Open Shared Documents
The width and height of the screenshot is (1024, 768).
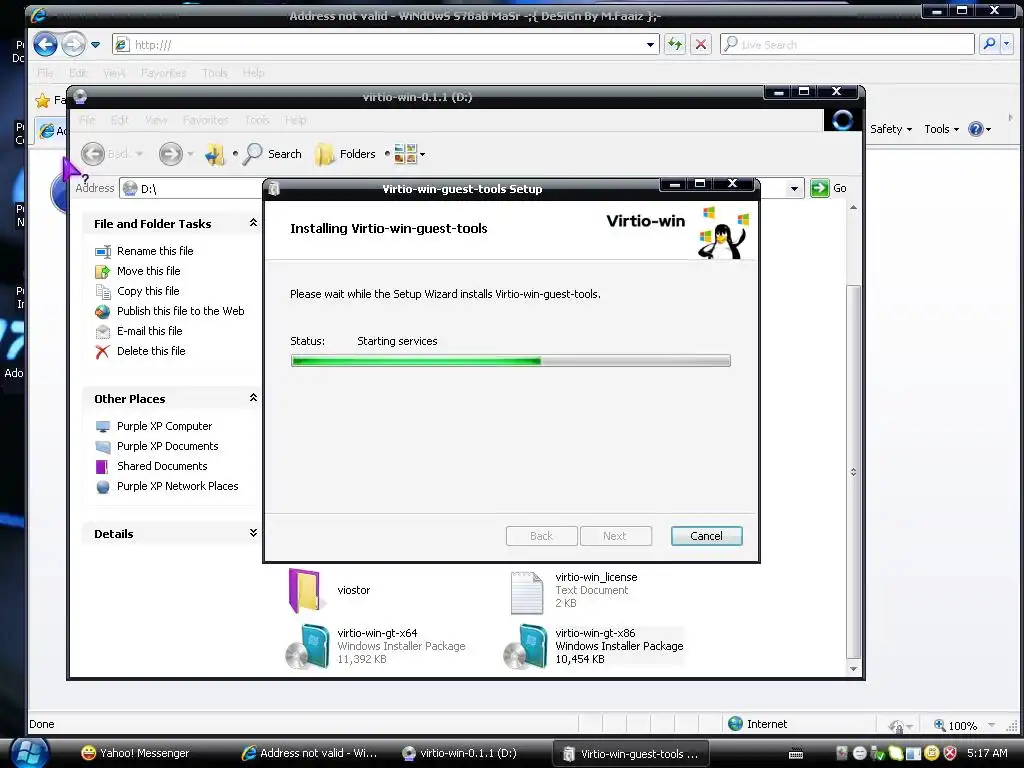pyautogui.click(x=162, y=466)
